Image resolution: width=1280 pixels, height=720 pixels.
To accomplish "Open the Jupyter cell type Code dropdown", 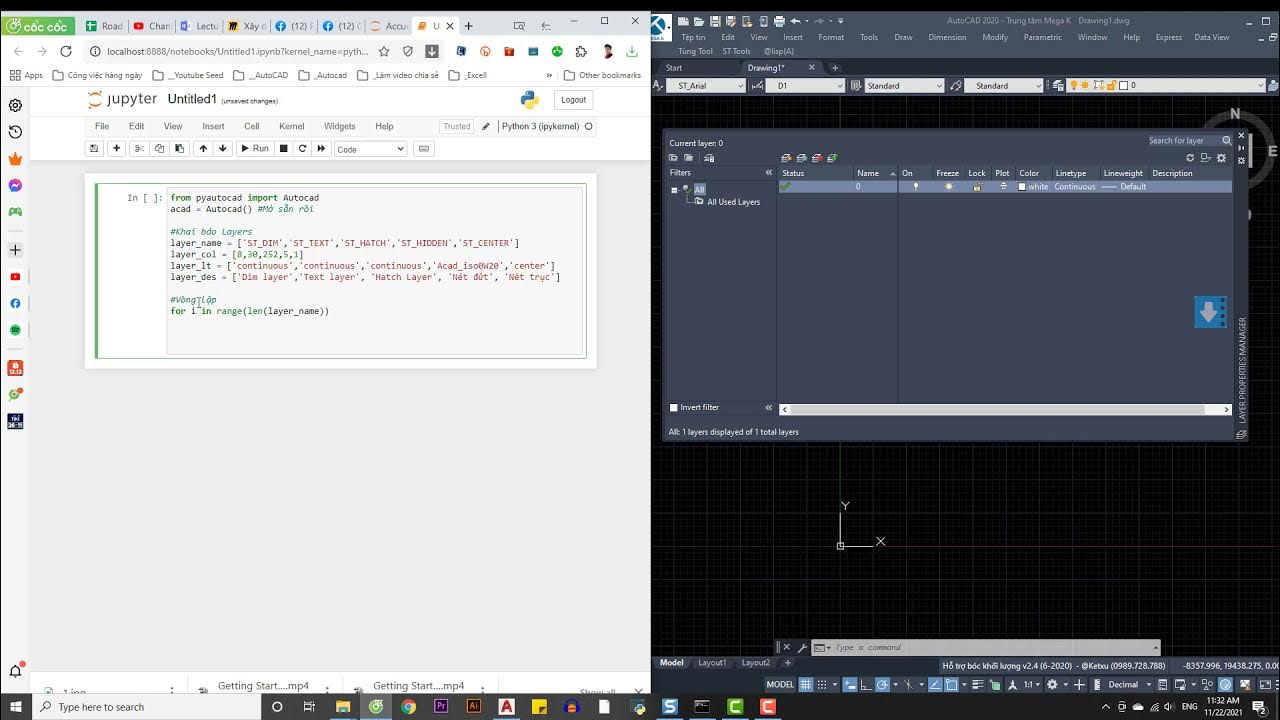I will 370,149.
